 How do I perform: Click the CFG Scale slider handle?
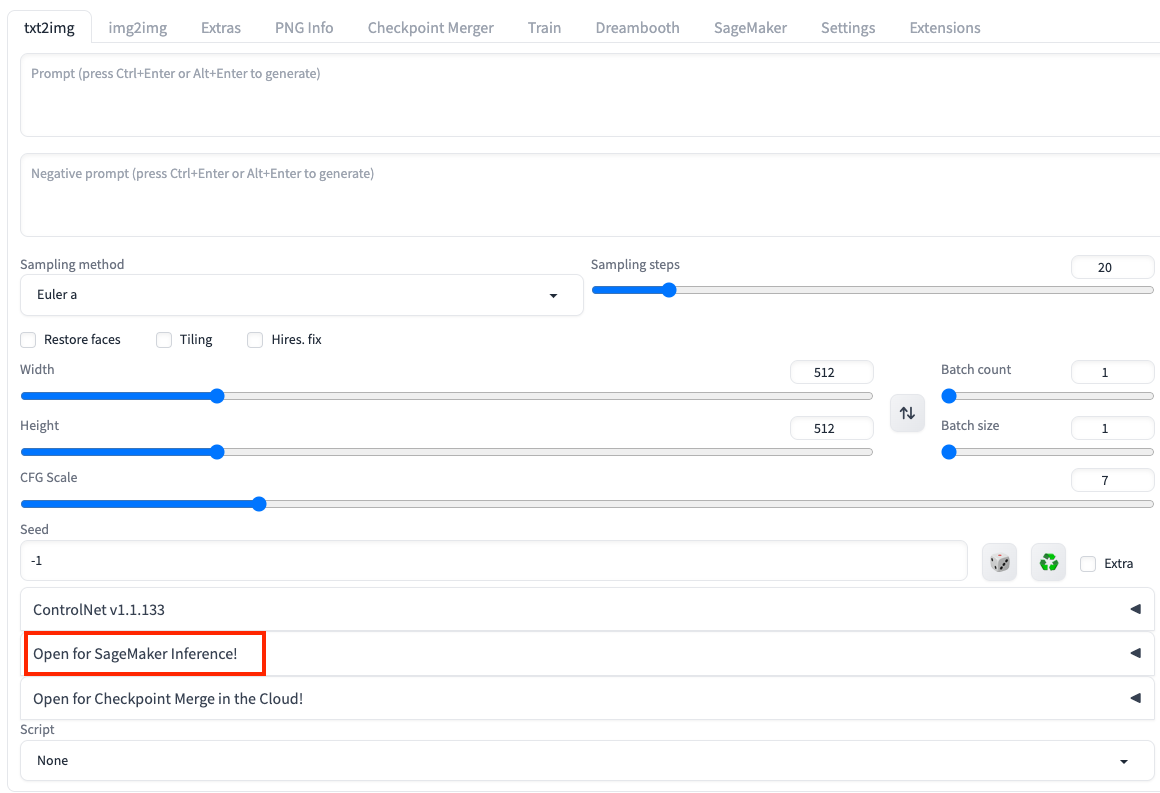259,504
